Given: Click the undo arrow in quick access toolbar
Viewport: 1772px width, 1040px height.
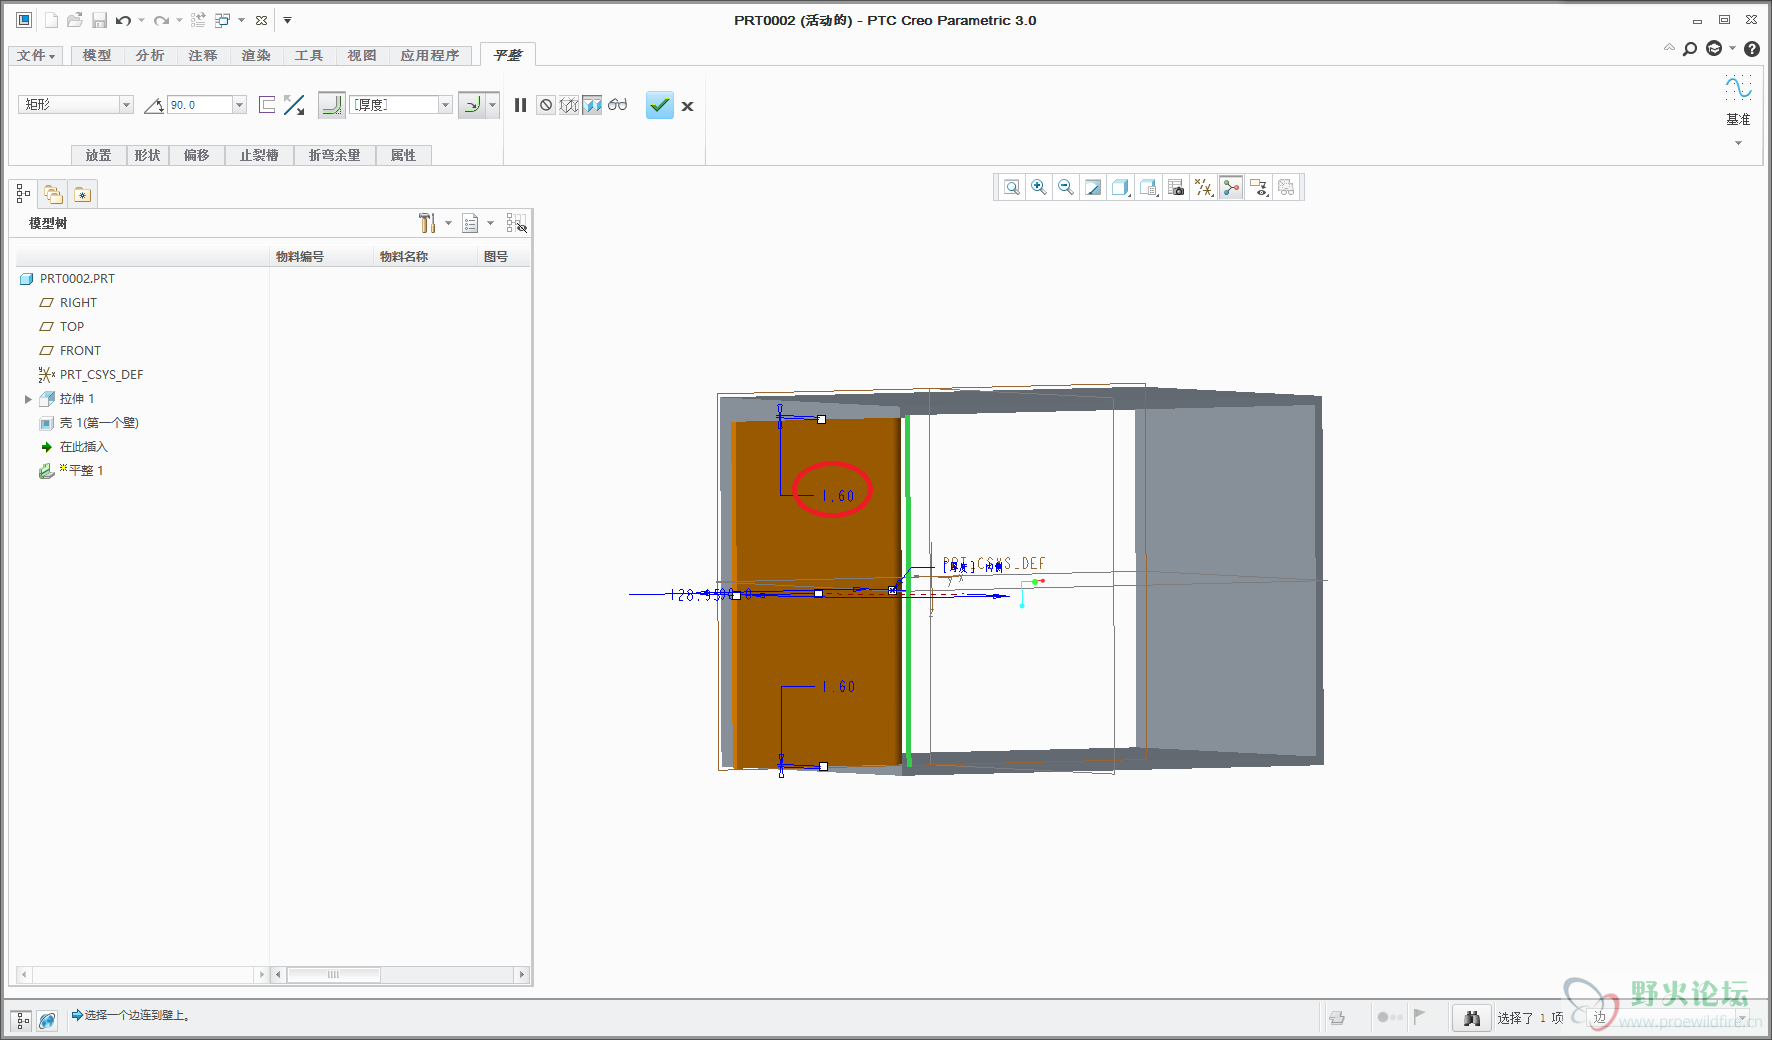Looking at the screenshot, I should click(x=123, y=20).
